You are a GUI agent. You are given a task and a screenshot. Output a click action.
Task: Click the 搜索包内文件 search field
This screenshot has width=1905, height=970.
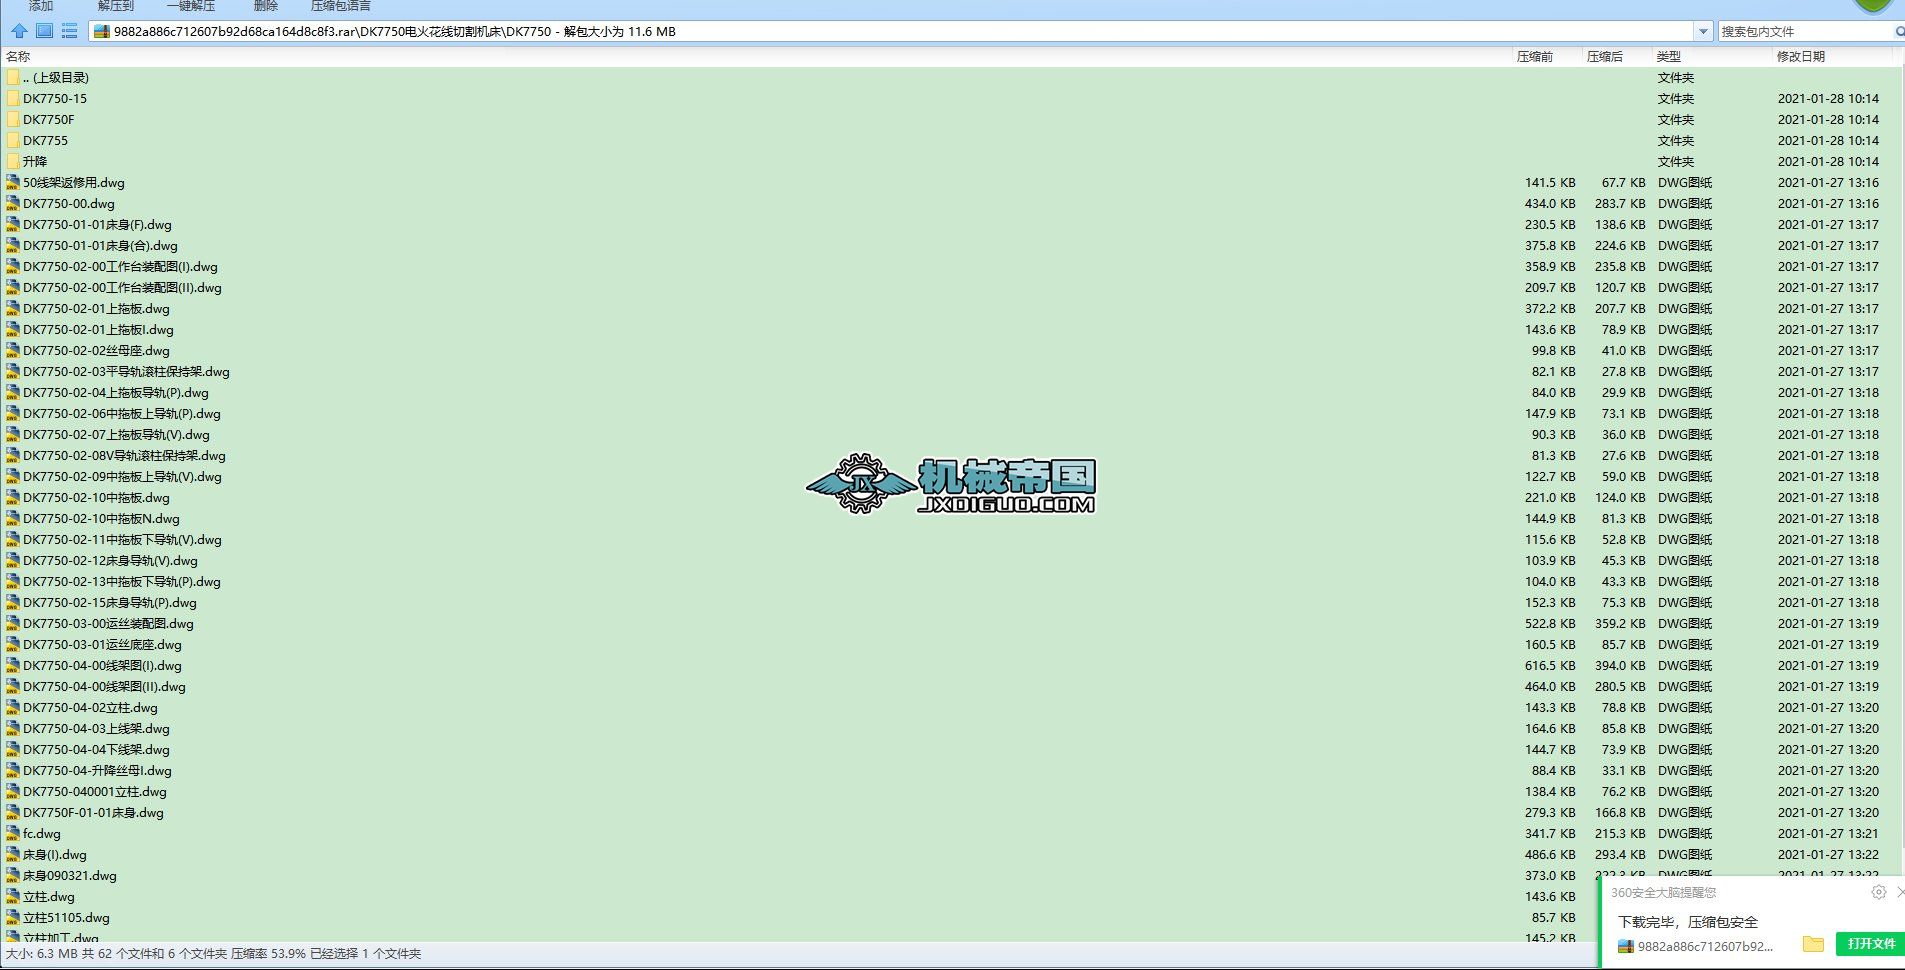pos(1800,31)
